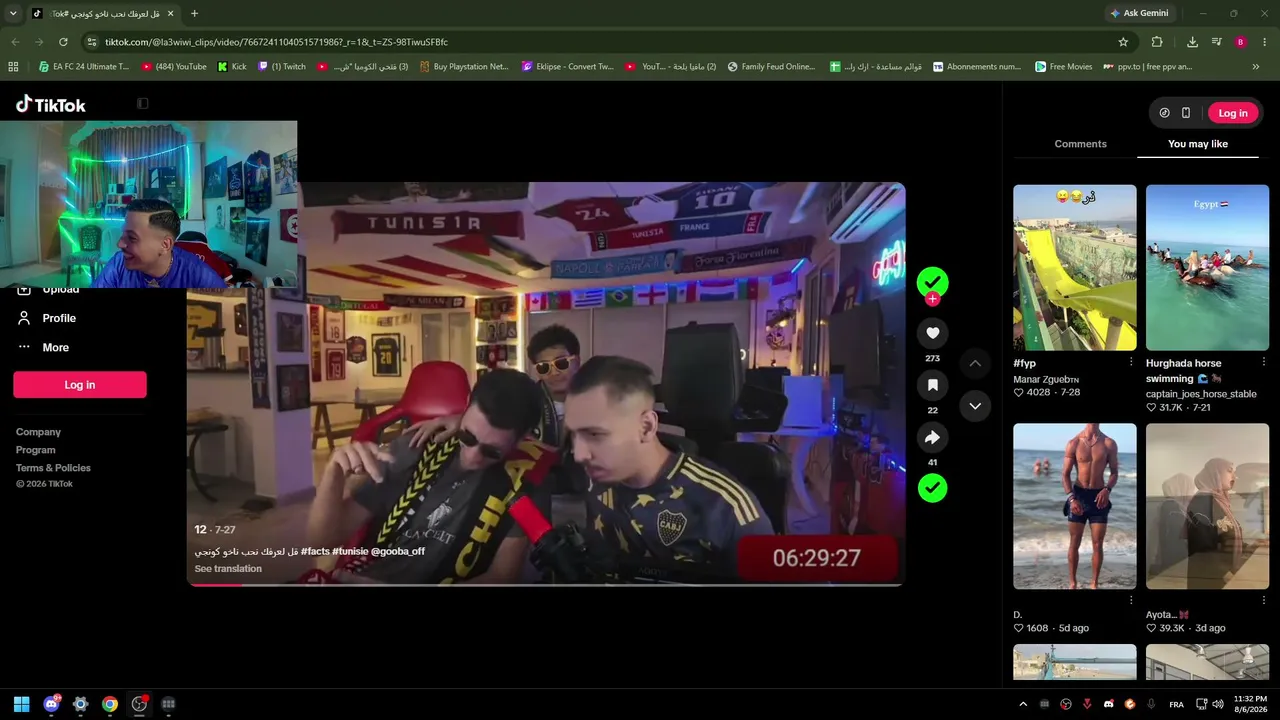
Task: Open options menu for the D. video card
Action: (x=1131, y=600)
